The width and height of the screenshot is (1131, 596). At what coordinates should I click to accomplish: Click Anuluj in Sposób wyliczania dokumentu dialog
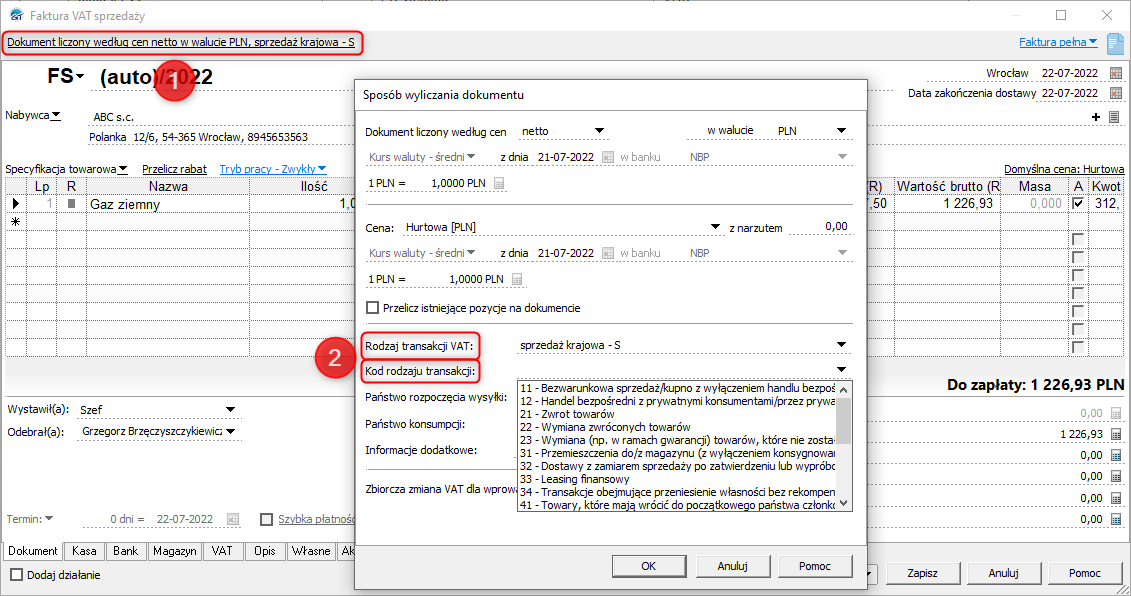coord(732,566)
